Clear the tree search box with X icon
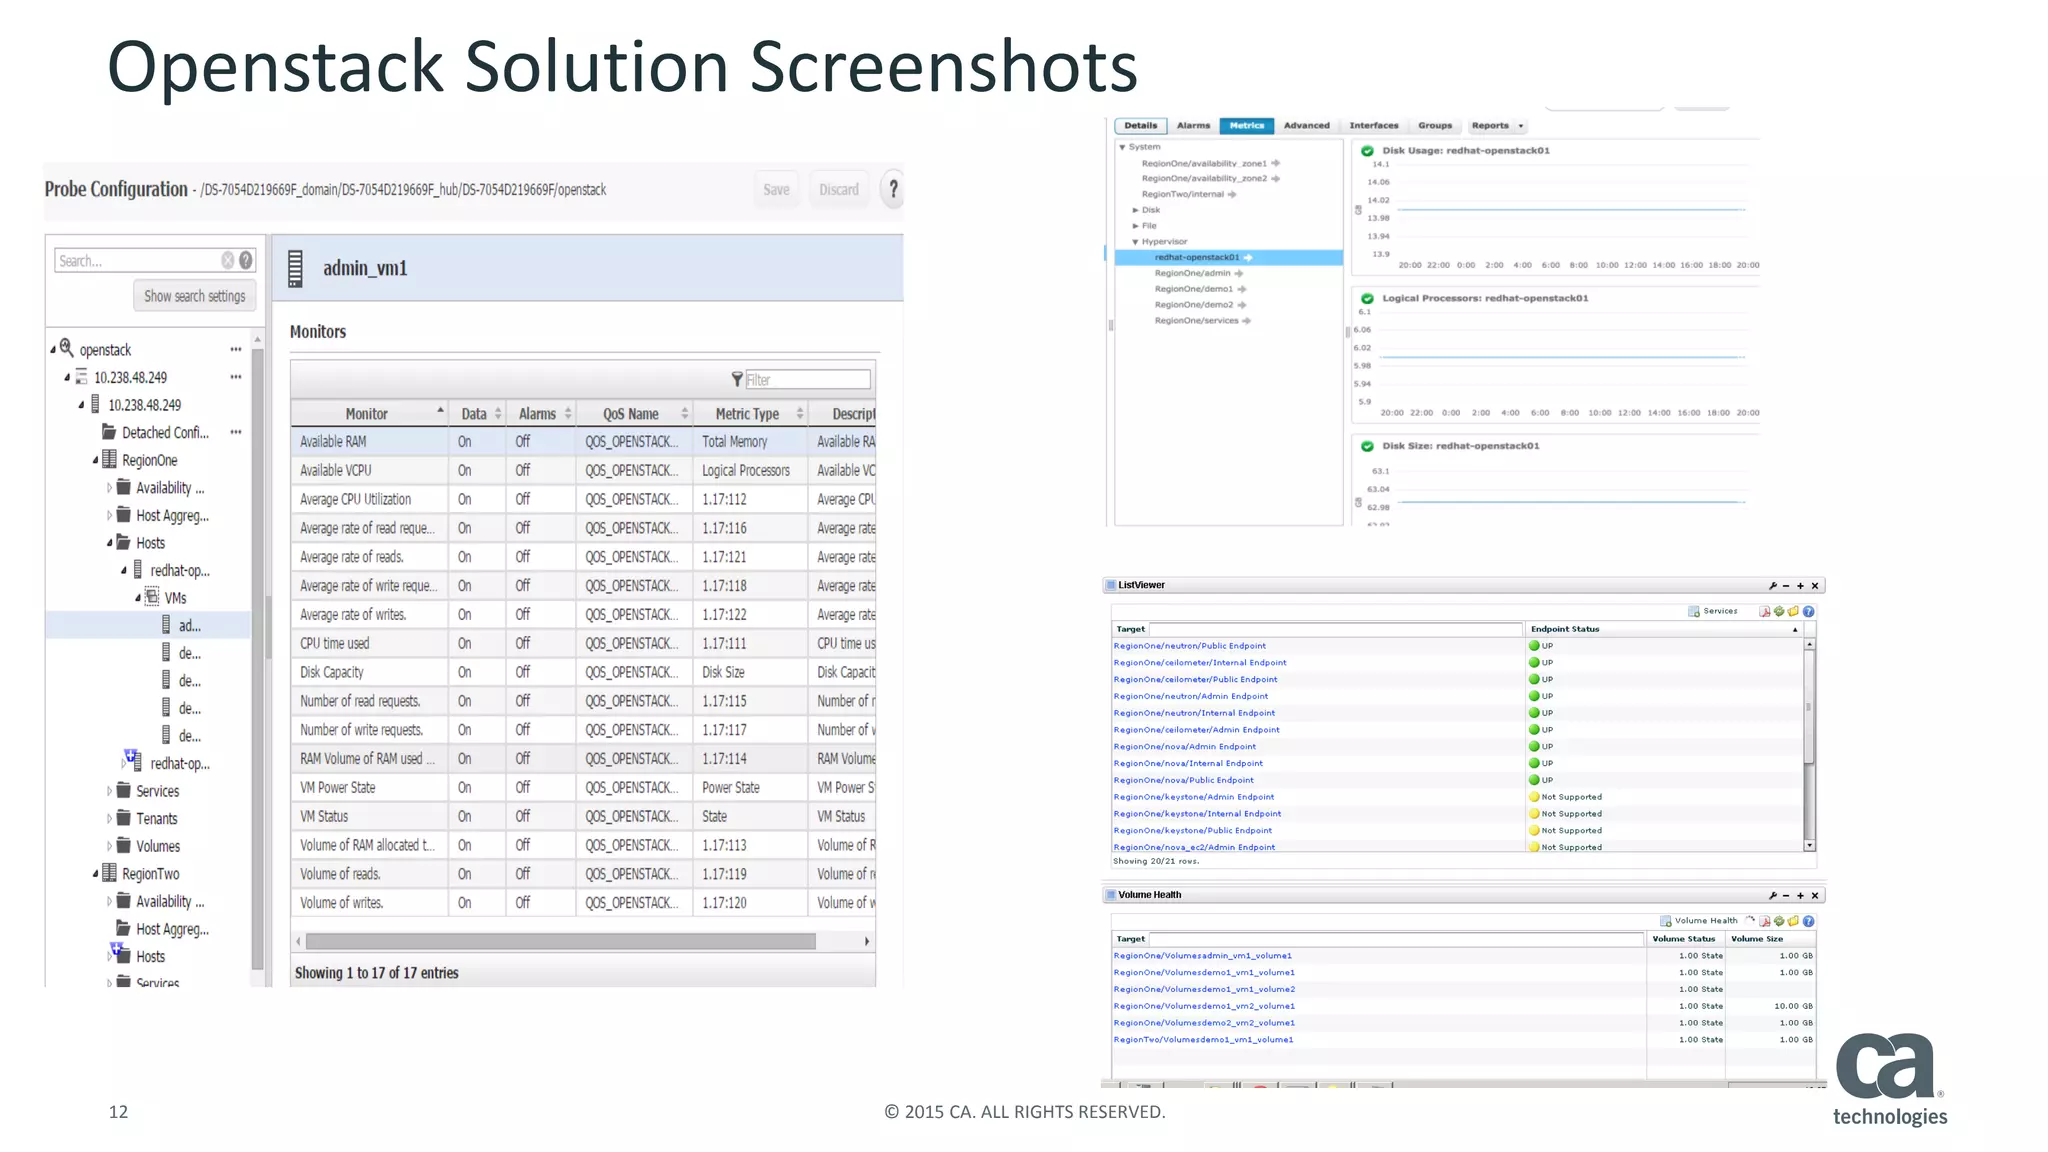Image resolution: width=2048 pixels, height=1152 pixels. click(x=228, y=260)
